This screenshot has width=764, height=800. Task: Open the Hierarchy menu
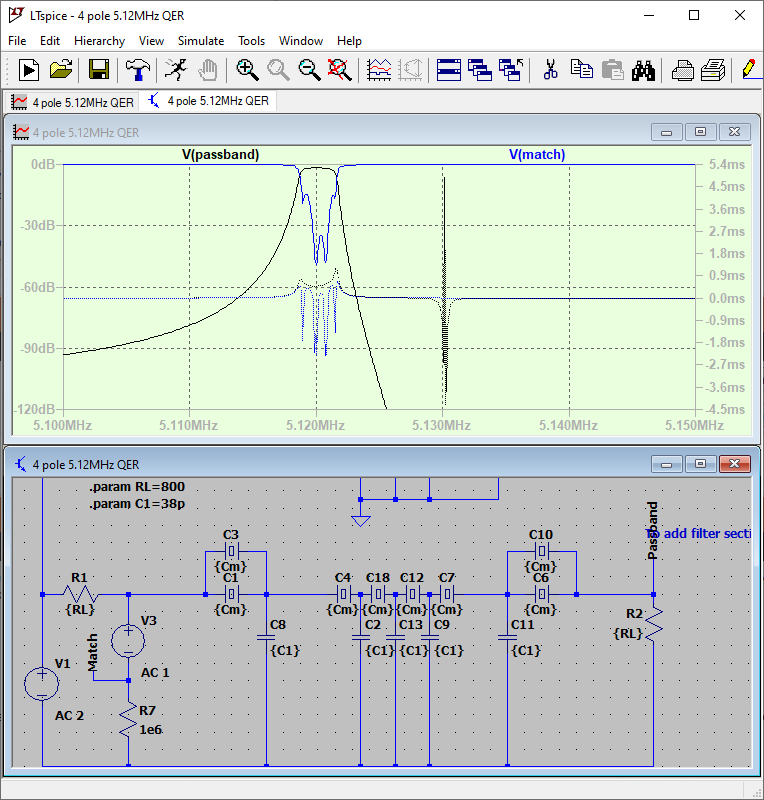click(x=99, y=41)
